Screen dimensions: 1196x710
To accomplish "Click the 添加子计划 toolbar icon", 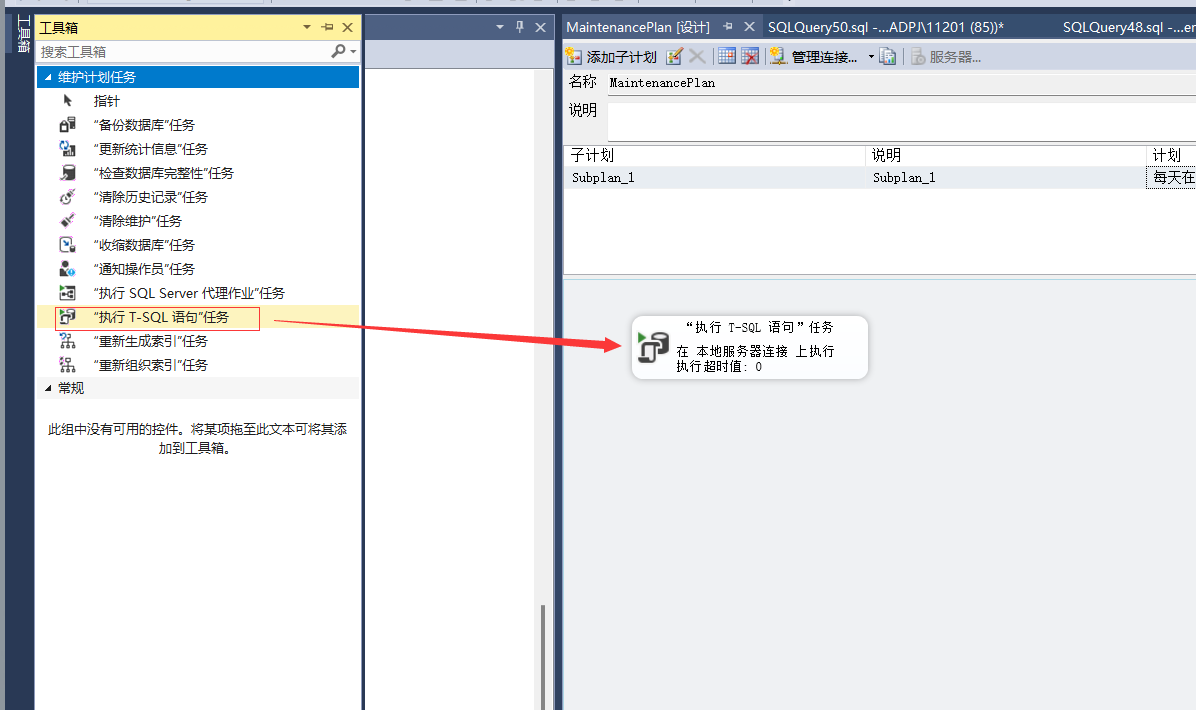I will [x=574, y=56].
